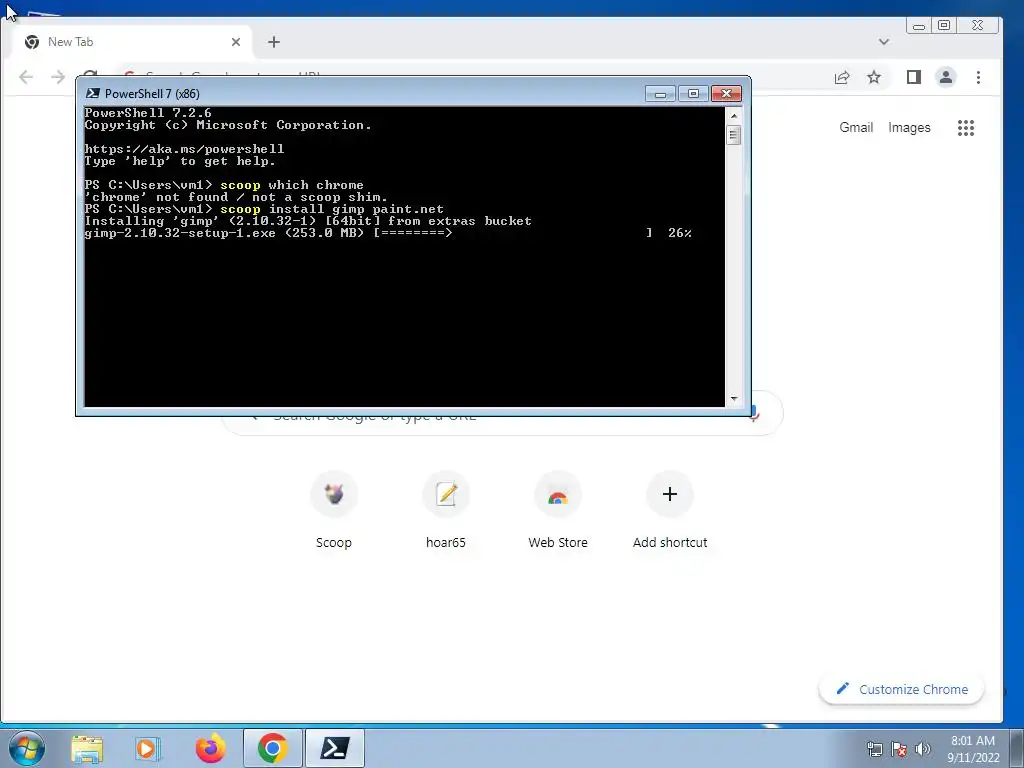Open Chrome profile avatar
The width and height of the screenshot is (1024, 768).
click(946, 77)
